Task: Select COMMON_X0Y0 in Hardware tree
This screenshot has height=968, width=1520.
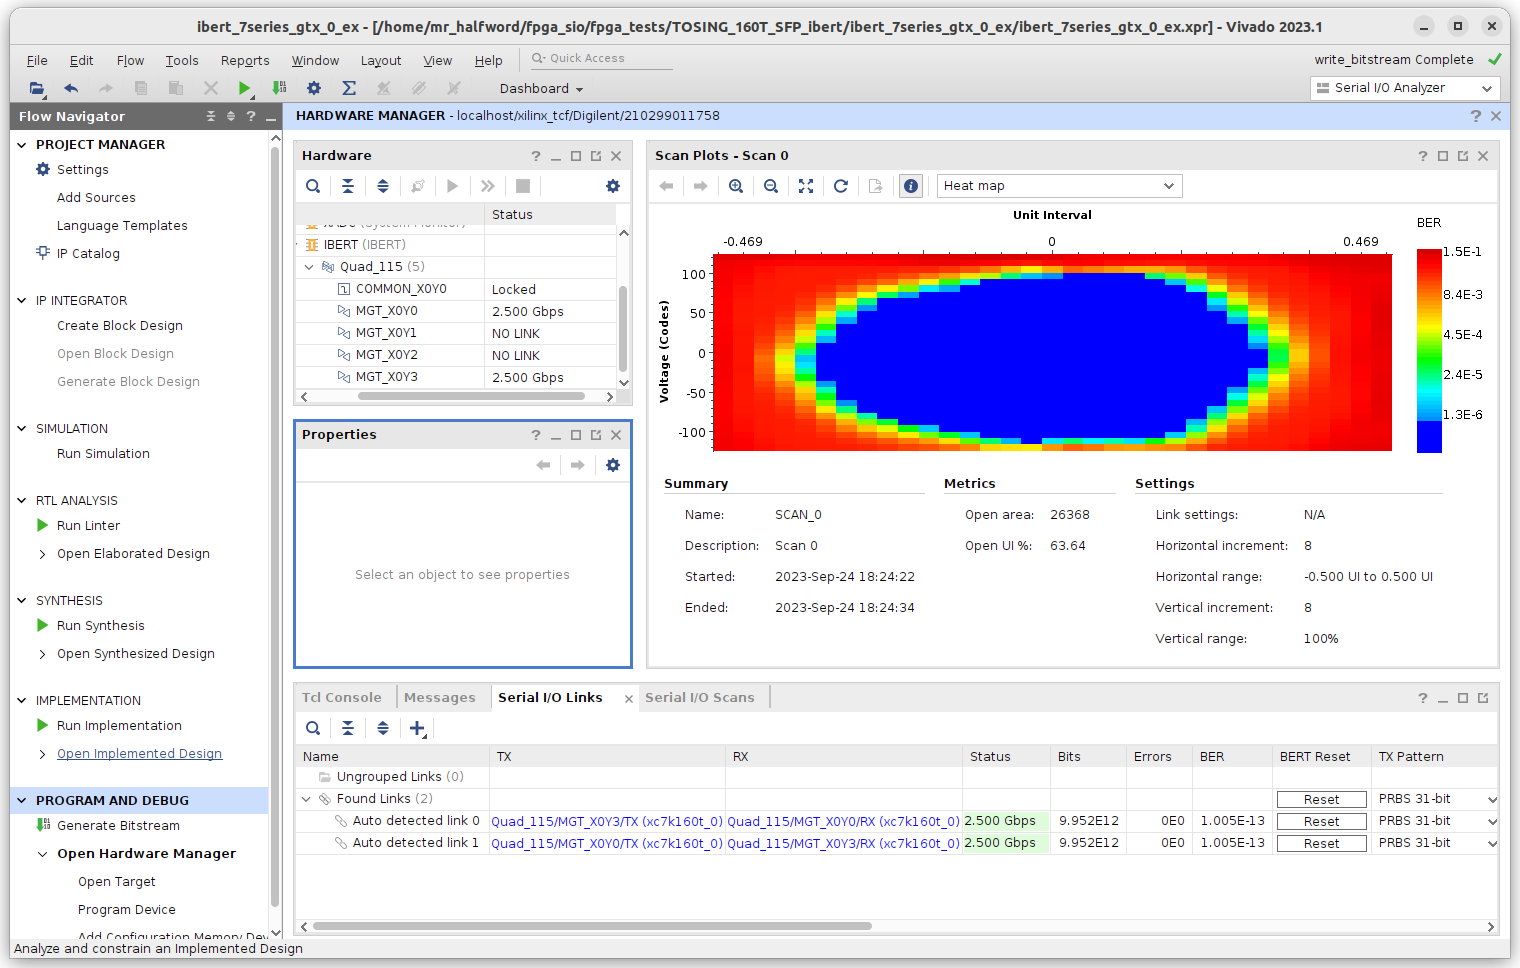Action: pyautogui.click(x=401, y=289)
